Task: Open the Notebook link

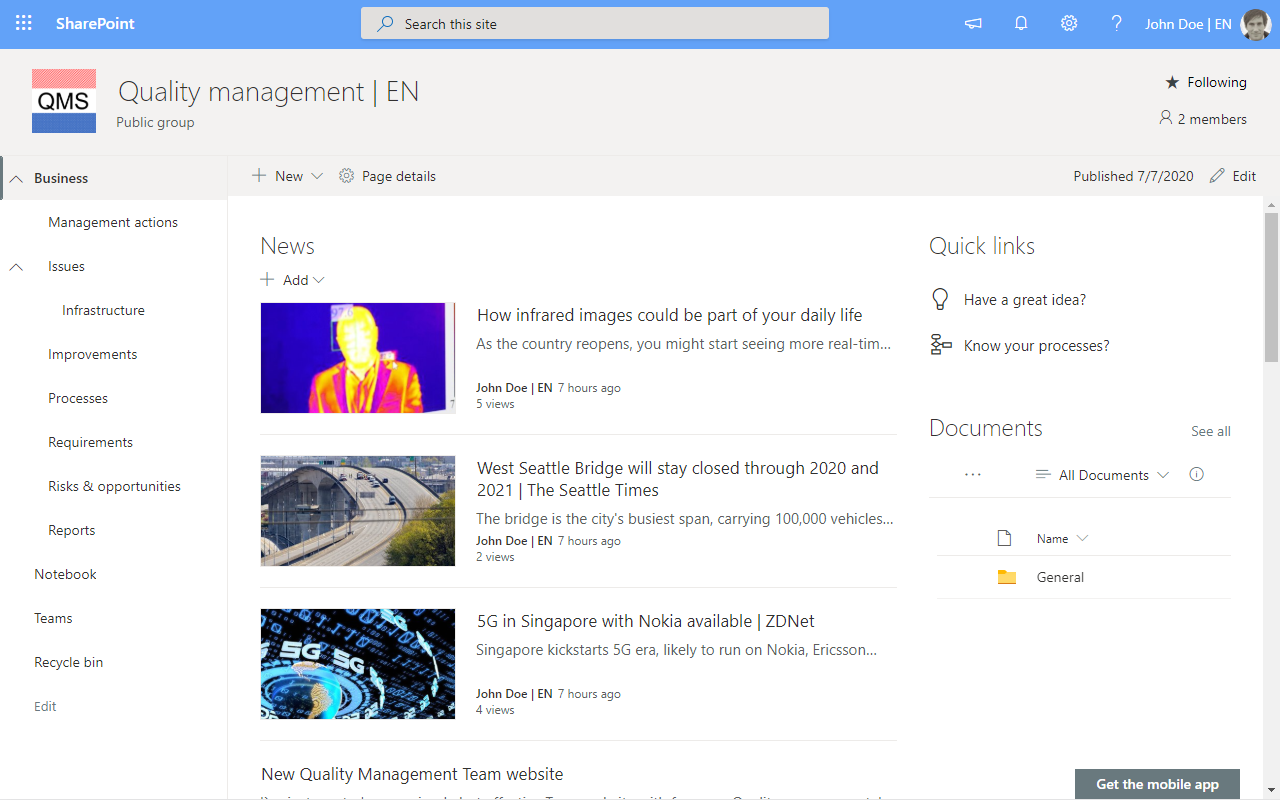Action: pyautogui.click(x=65, y=574)
